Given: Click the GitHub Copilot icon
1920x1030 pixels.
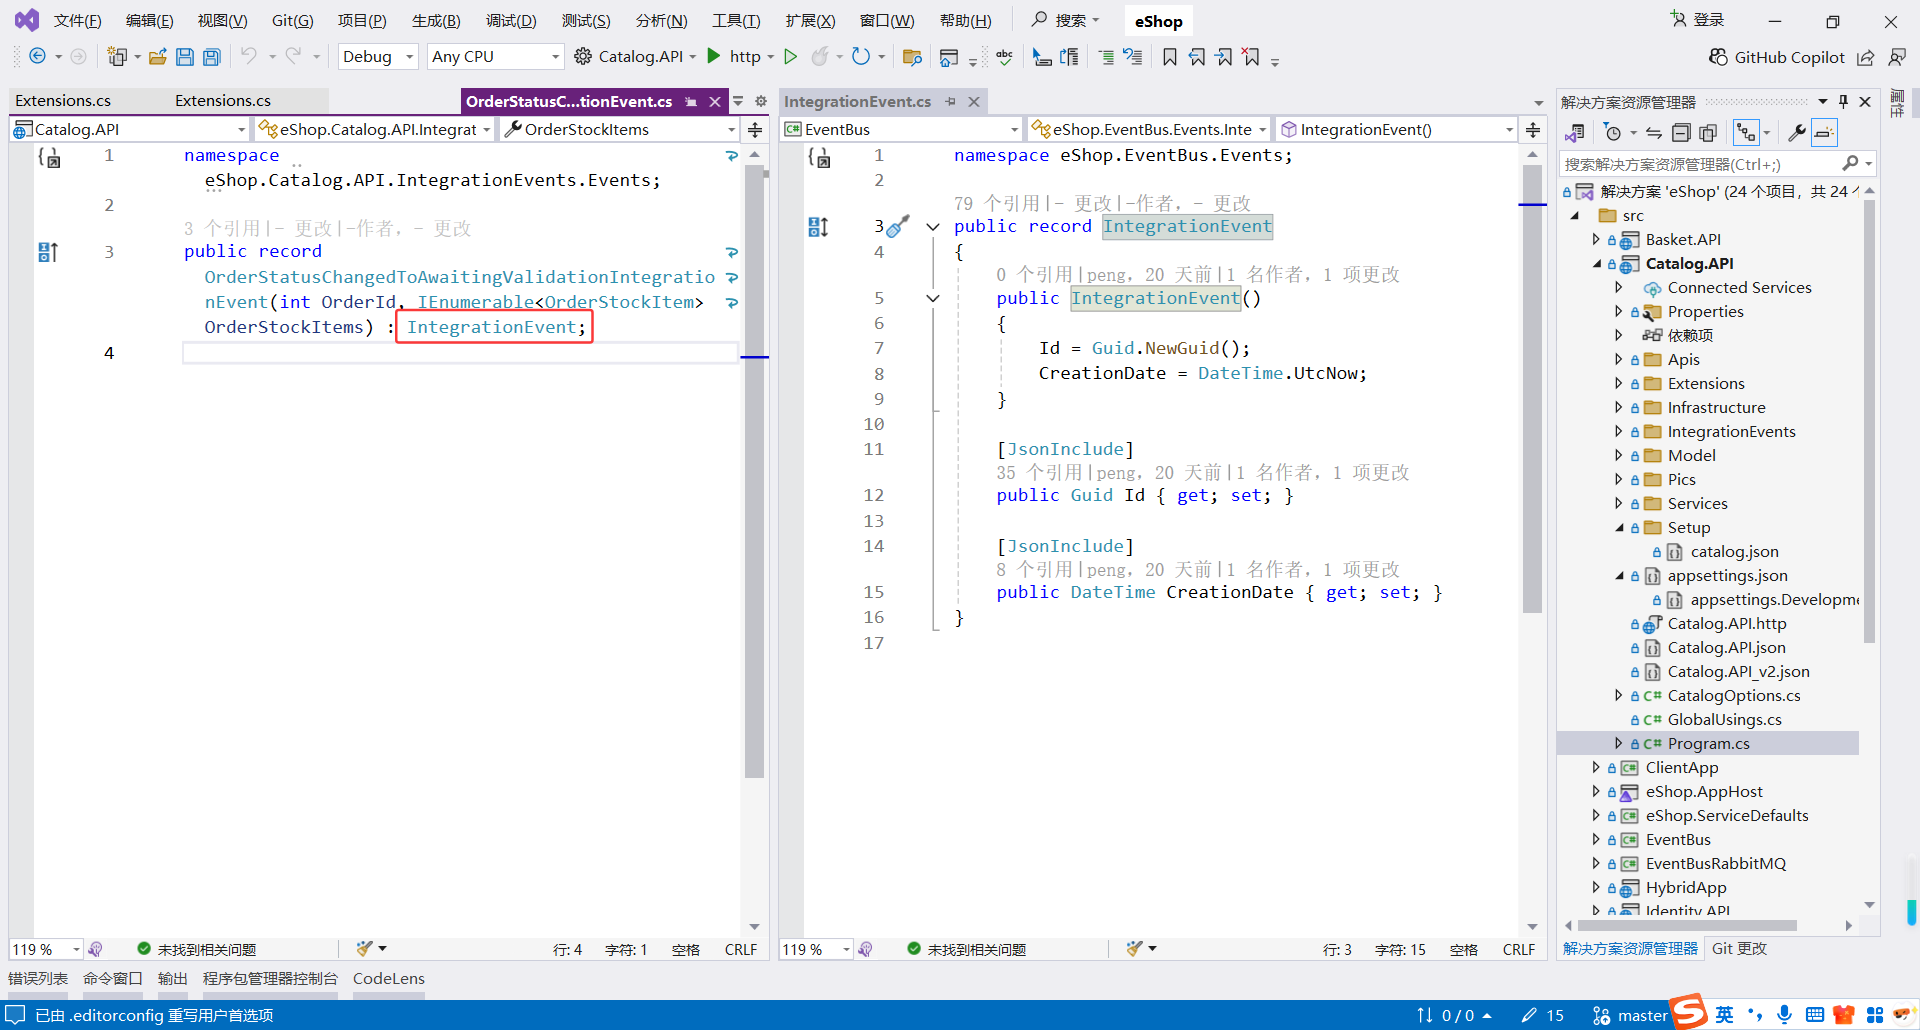Looking at the screenshot, I should [x=1718, y=57].
